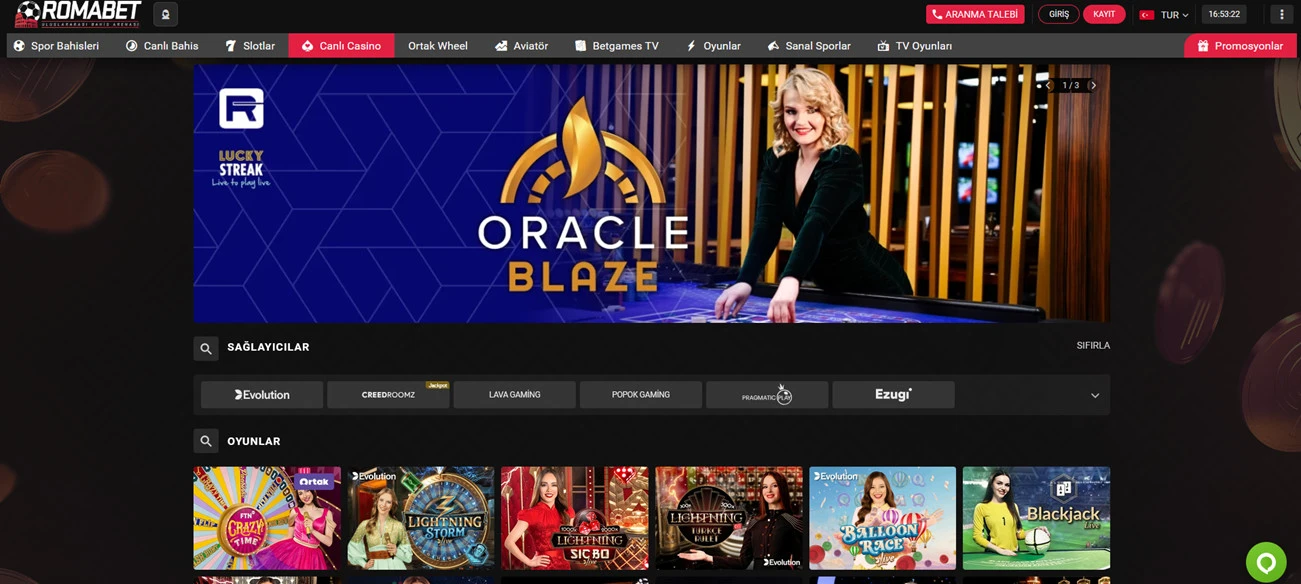The height and width of the screenshot is (584, 1301).
Task: Go to the previous banner slide arrow
Action: tap(1050, 86)
